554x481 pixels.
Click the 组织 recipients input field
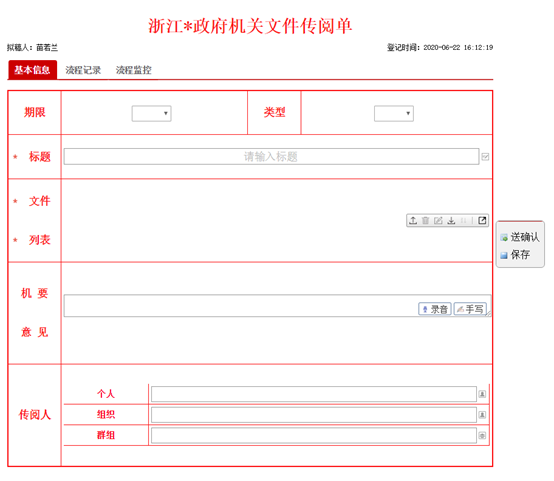(314, 415)
